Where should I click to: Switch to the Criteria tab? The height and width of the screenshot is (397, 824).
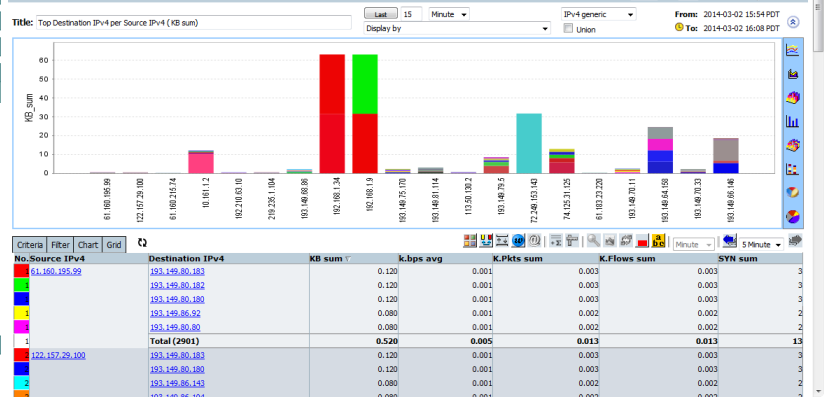(x=29, y=245)
